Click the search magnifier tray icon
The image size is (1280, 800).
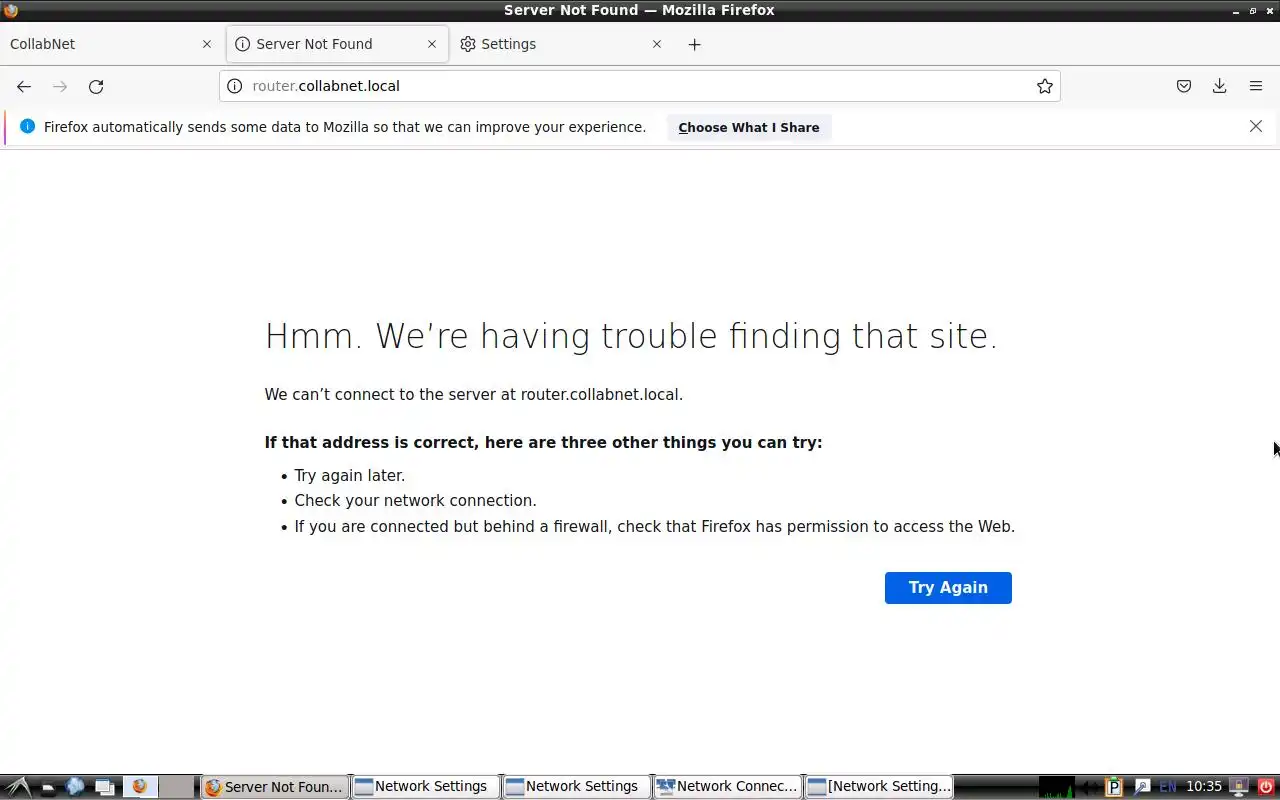[1141, 787]
